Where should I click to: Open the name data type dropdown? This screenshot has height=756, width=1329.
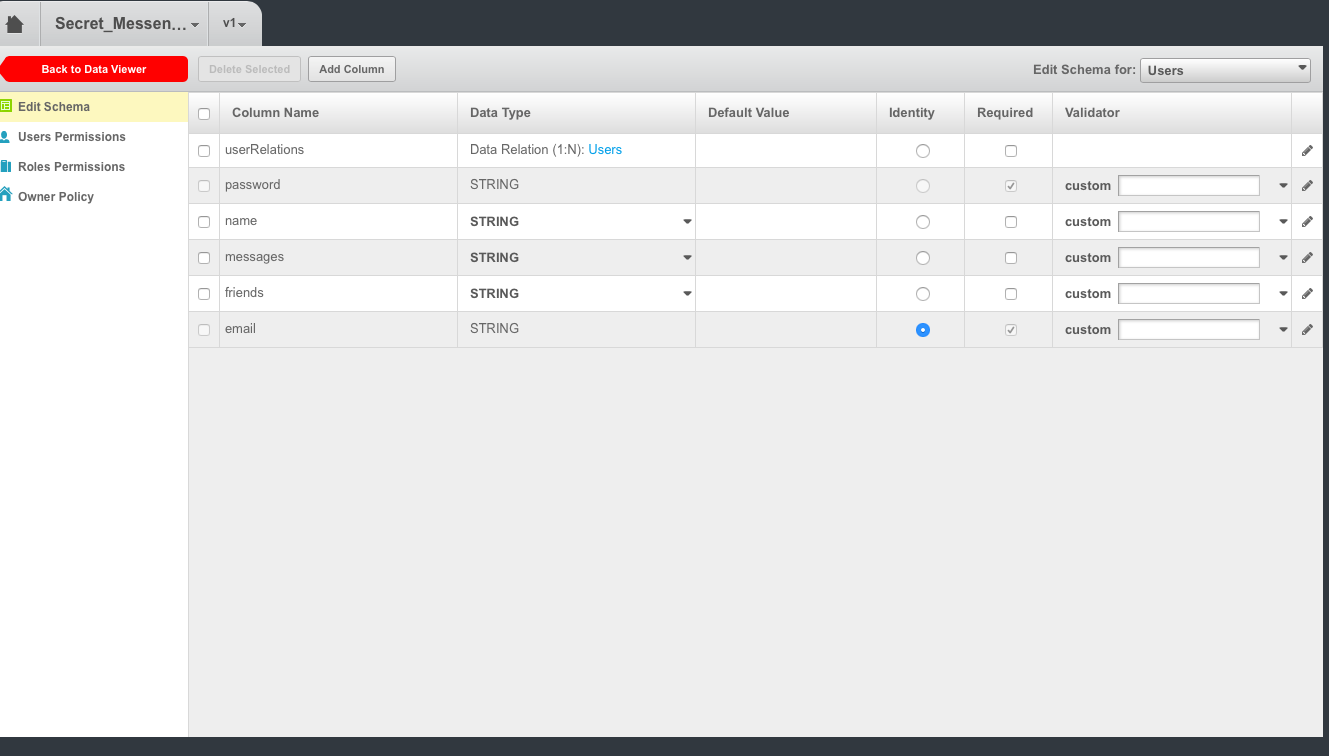tap(687, 222)
